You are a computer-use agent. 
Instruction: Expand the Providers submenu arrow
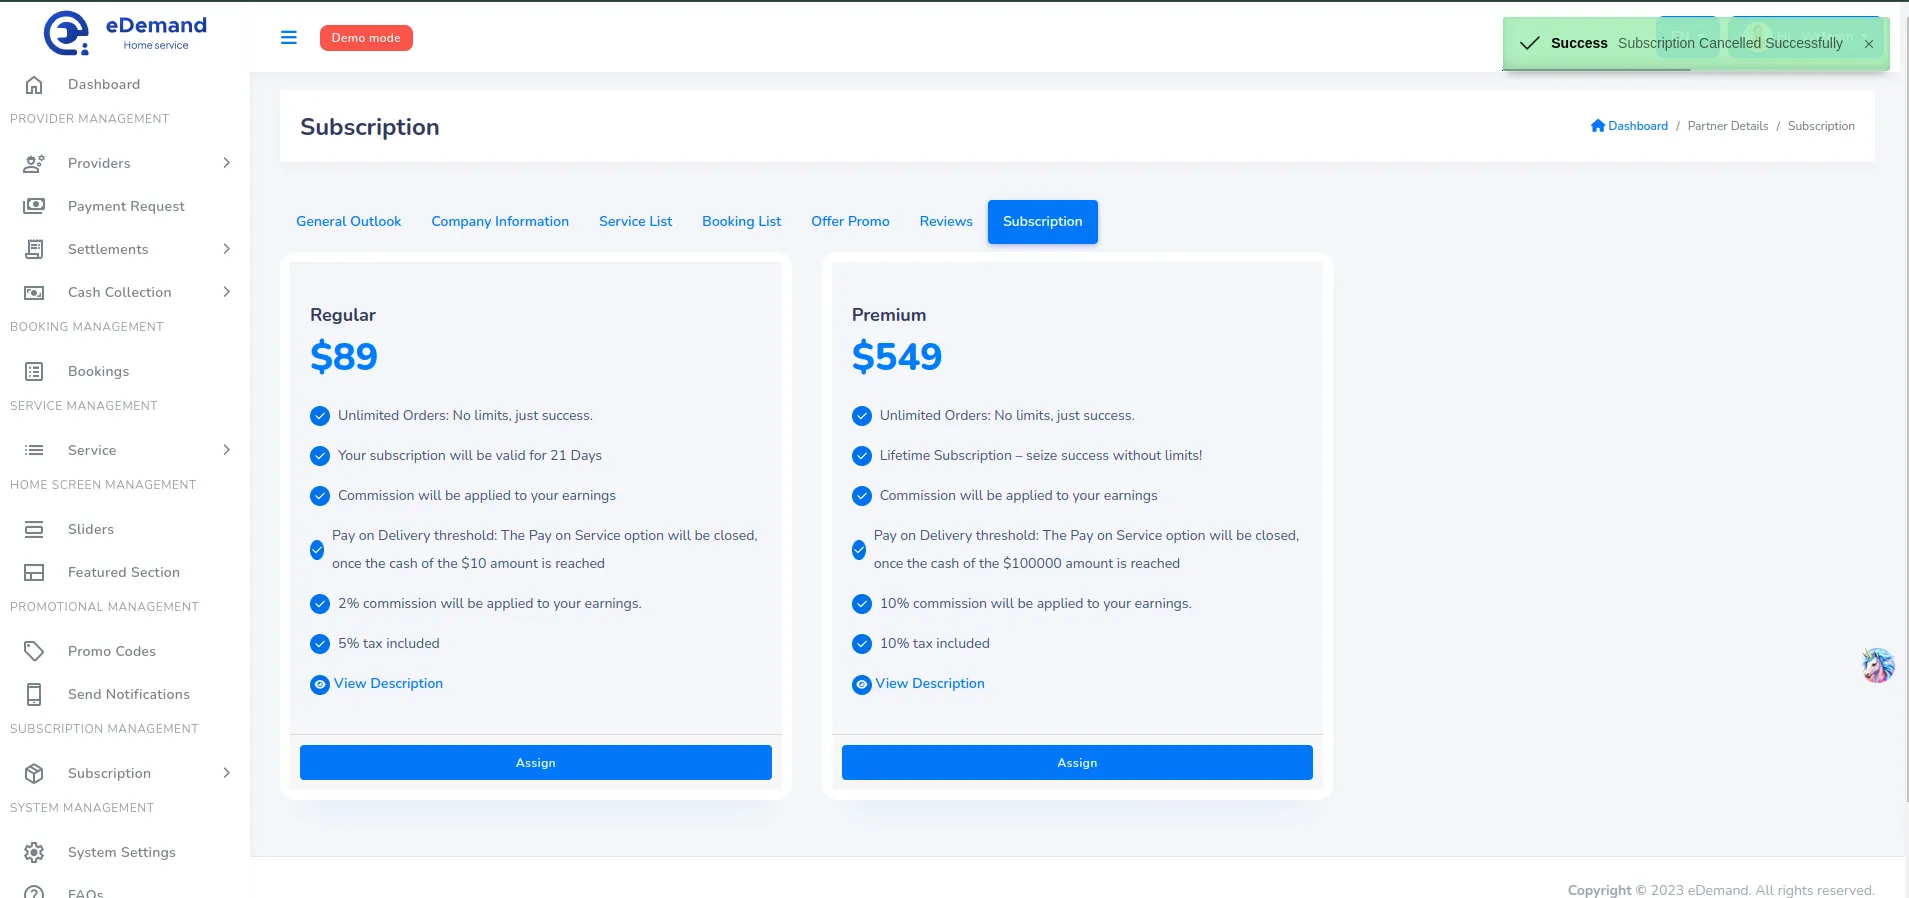(x=227, y=163)
